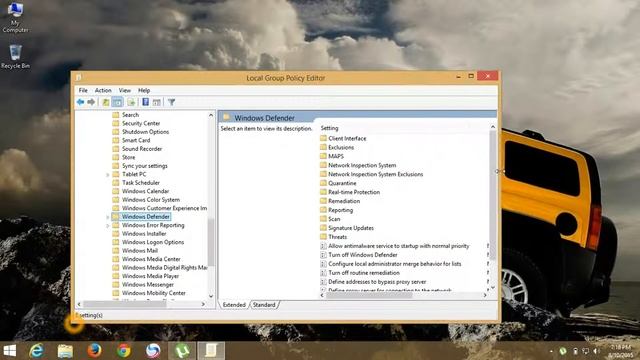Select 'Turn off Windows Defender' policy setting
This screenshot has width=640, height=360.
(x=362, y=255)
